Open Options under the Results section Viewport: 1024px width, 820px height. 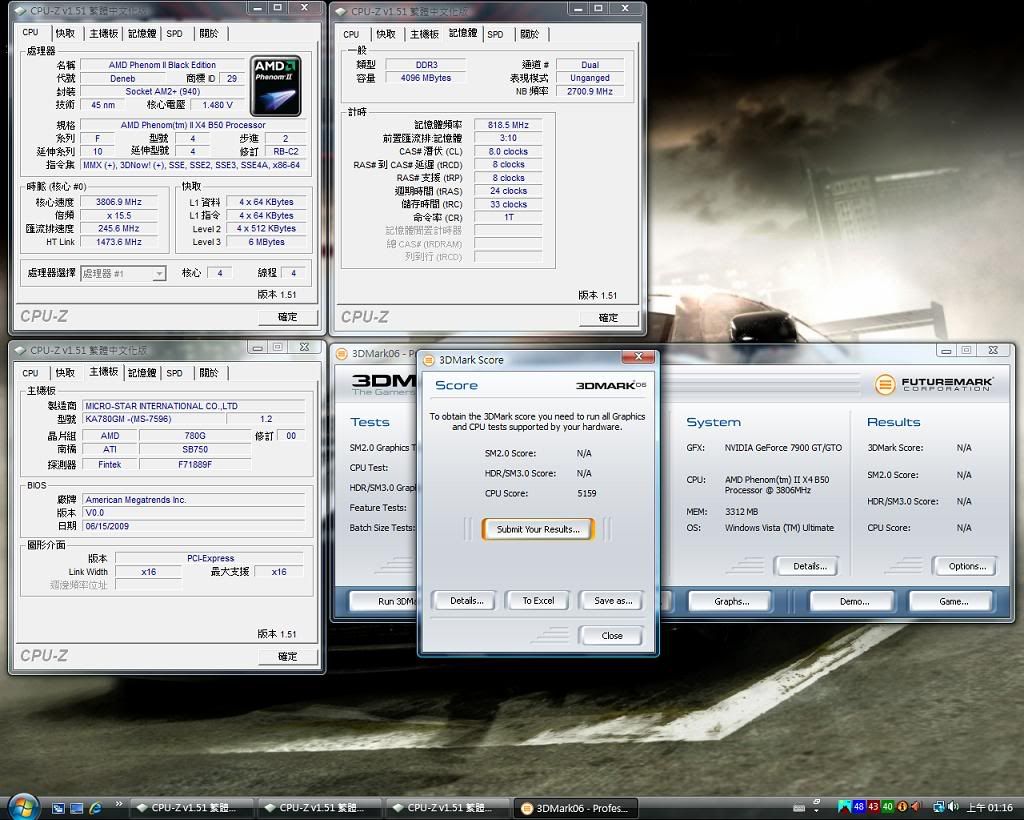click(x=966, y=566)
